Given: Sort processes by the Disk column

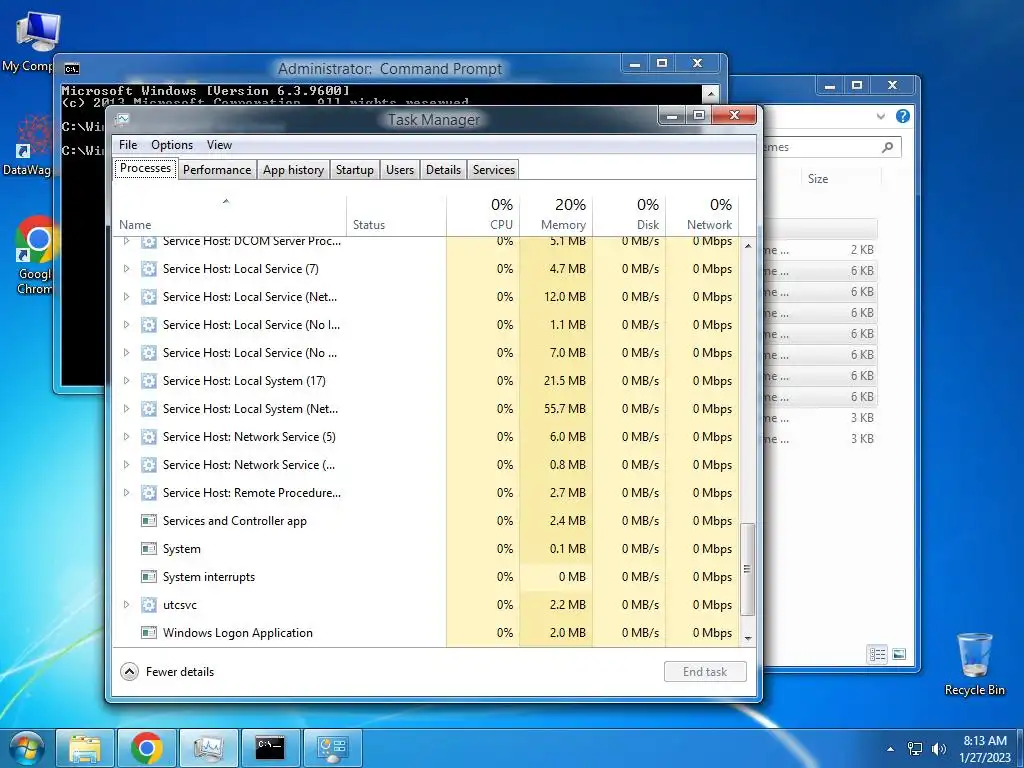Looking at the screenshot, I should coord(630,215).
